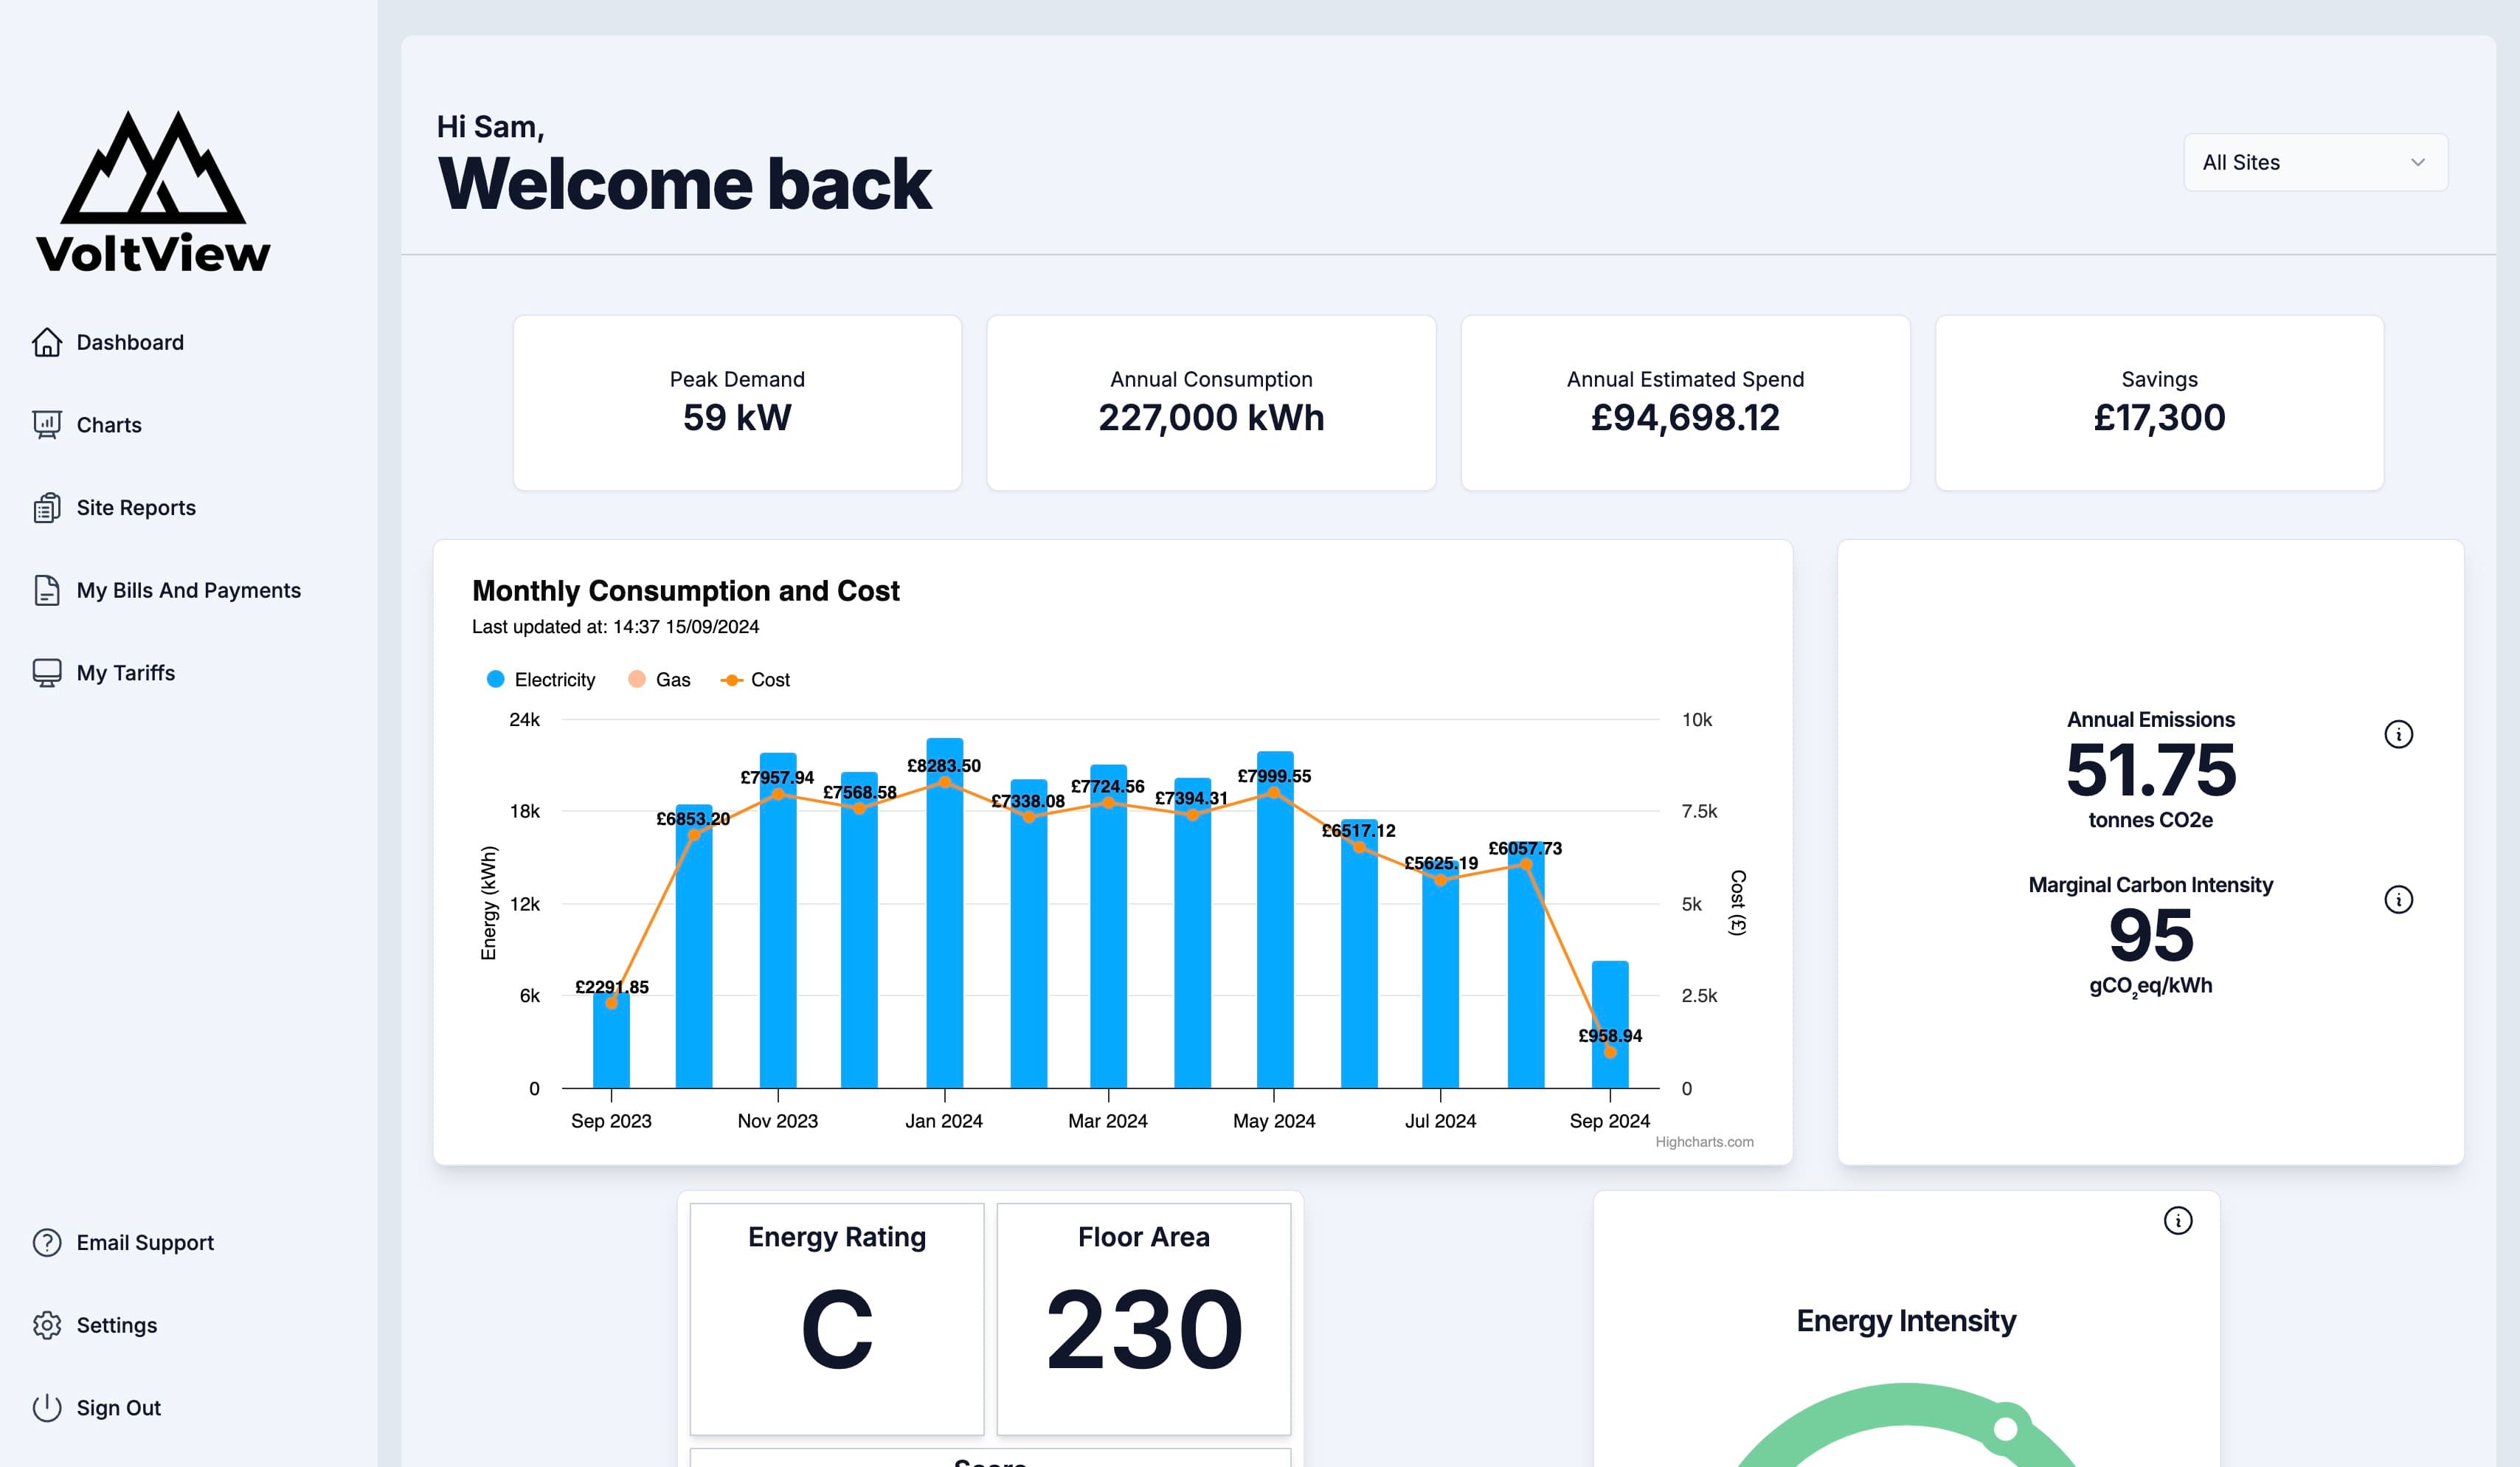Image resolution: width=2520 pixels, height=1467 pixels.
Task: Open Settings using the gear icon
Action: click(47, 1324)
